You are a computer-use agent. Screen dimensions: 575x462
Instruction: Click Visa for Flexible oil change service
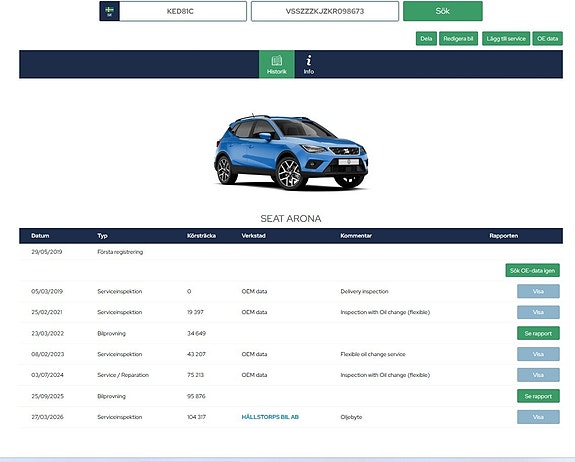(538, 354)
